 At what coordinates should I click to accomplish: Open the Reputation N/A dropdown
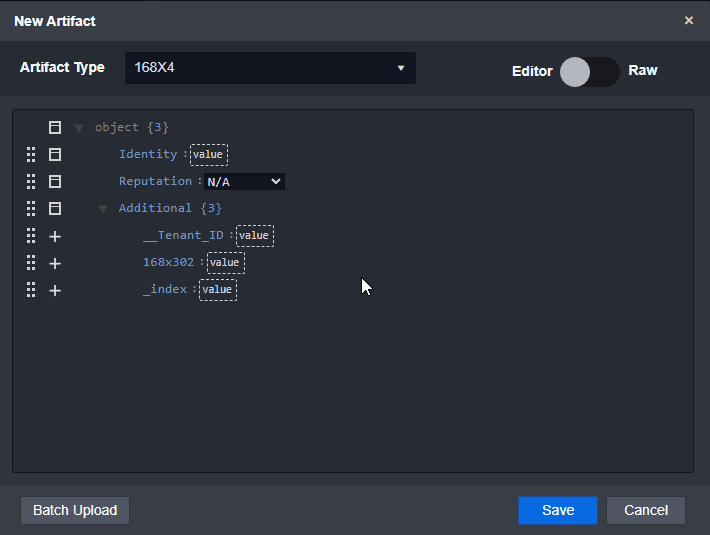click(244, 182)
